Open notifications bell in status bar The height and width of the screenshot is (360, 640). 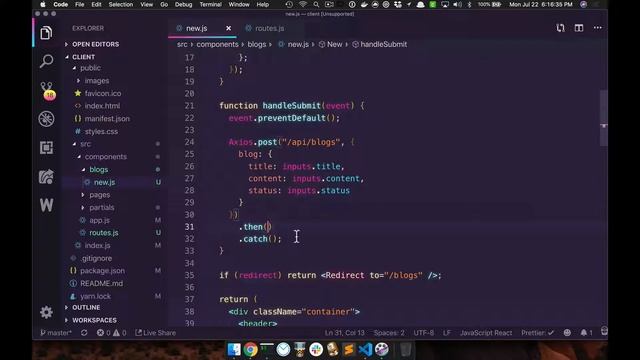pos(586,333)
